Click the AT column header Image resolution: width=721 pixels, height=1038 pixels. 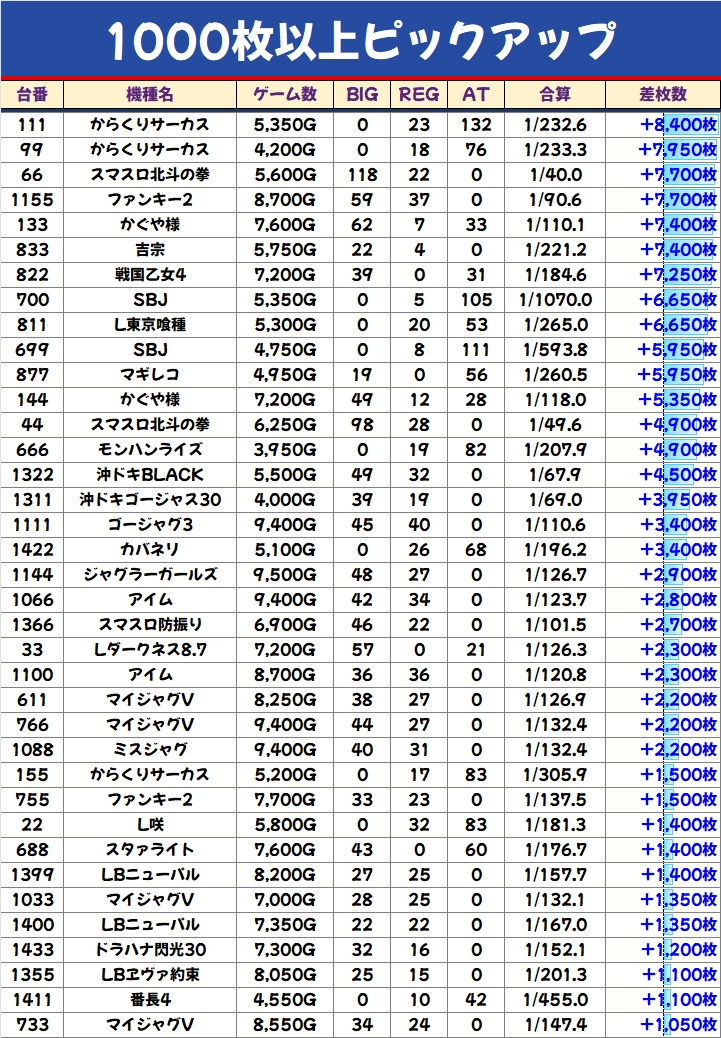[x=475, y=95]
